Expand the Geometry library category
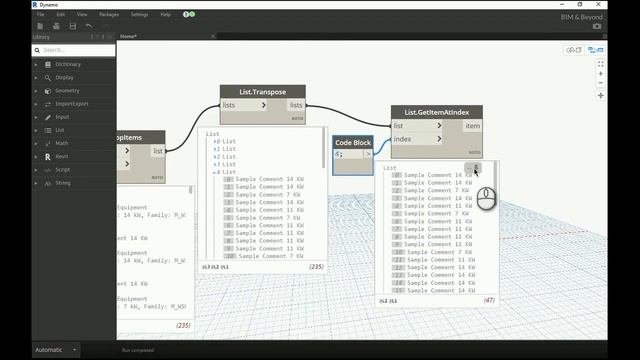The height and width of the screenshot is (360, 640). (x=36, y=91)
